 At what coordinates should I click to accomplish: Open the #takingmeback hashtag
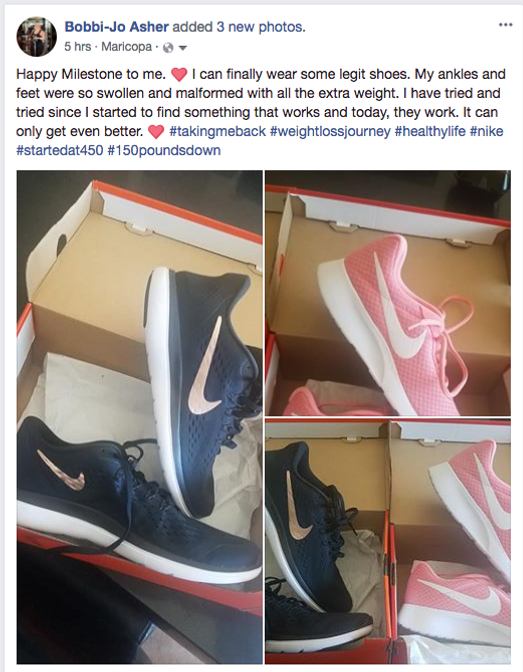[218, 131]
